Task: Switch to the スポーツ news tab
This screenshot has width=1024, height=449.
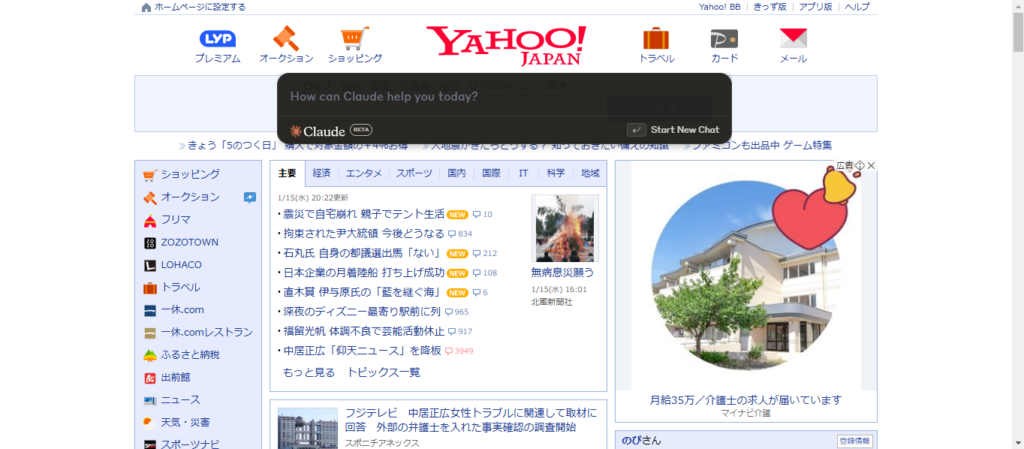Action: pos(414,174)
